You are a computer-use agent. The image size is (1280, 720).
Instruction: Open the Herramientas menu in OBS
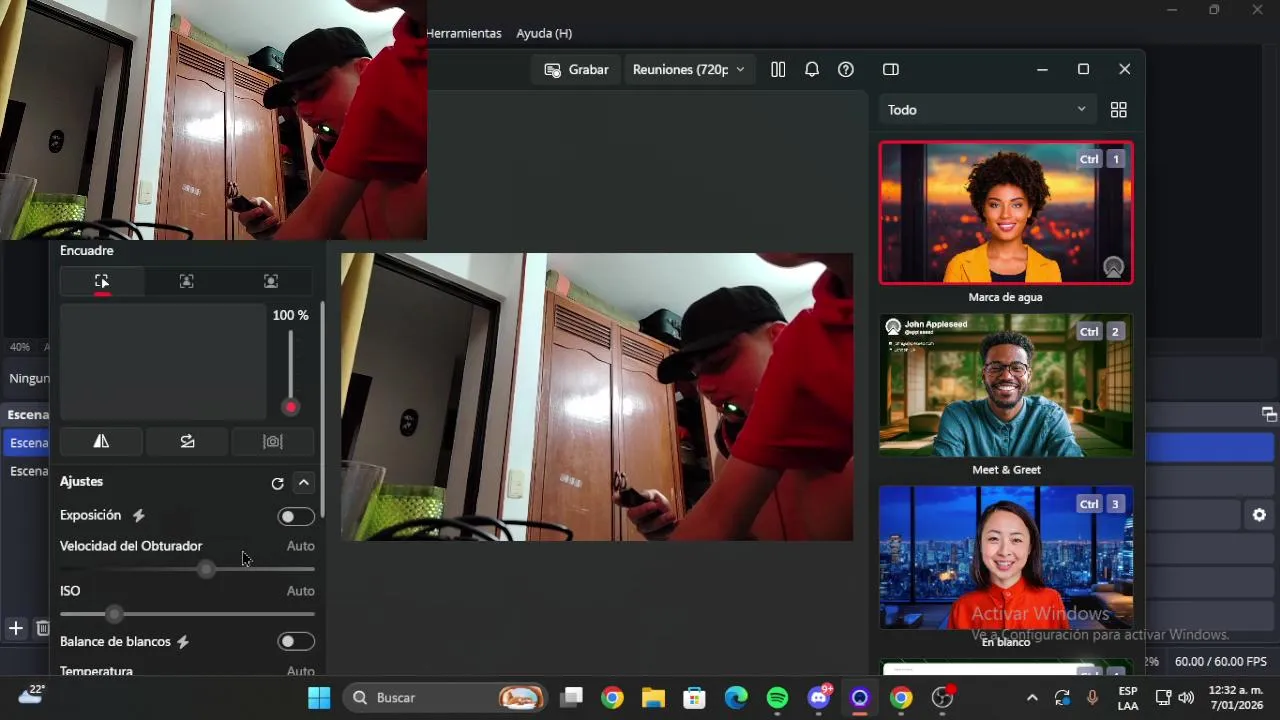[463, 33]
